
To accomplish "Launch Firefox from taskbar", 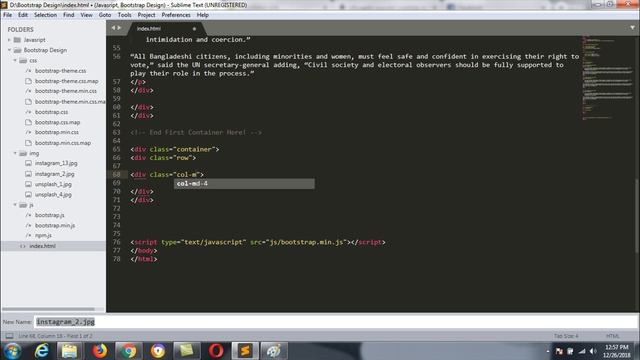I will (x=99, y=351).
